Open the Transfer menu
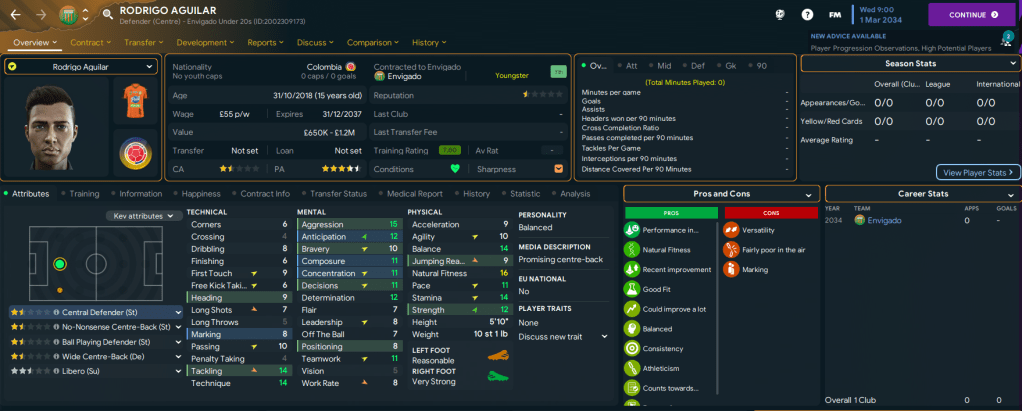The width and height of the screenshot is (1022, 411). click(x=144, y=43)
